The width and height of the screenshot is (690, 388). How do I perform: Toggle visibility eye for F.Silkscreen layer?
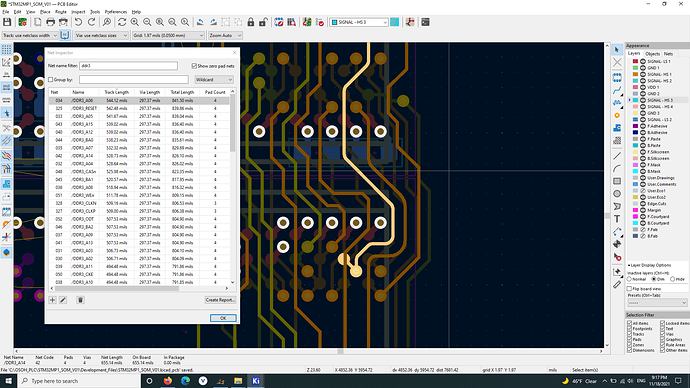click(643, 152)
